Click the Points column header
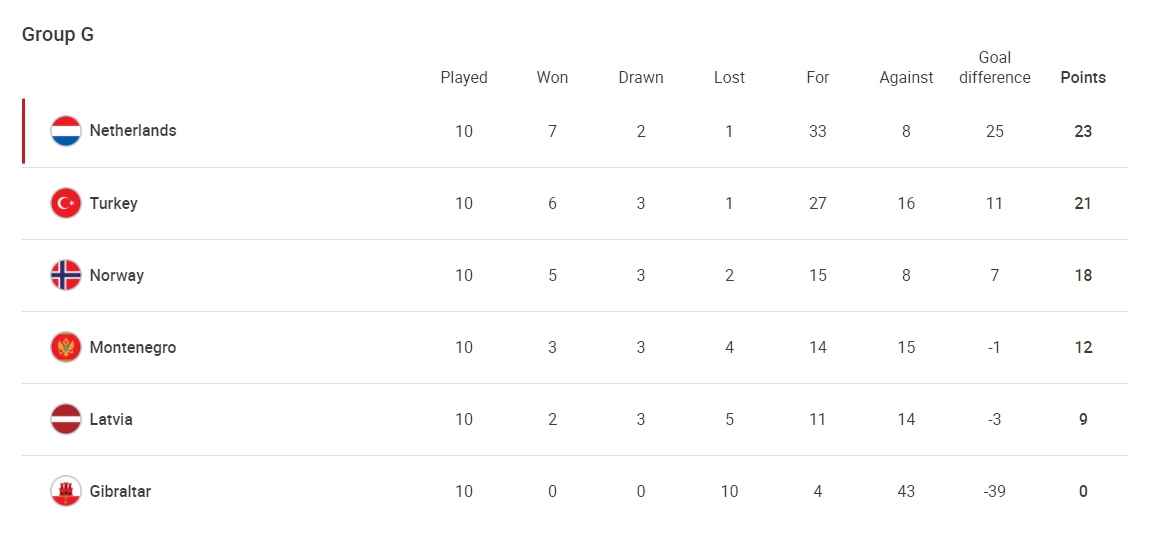 pyautogui.click(x=1083, y=77)
